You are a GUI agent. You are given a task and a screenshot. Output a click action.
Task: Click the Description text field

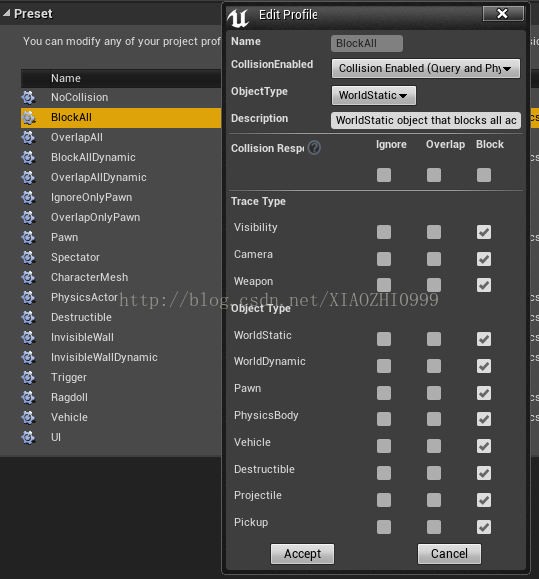[426, 121]
